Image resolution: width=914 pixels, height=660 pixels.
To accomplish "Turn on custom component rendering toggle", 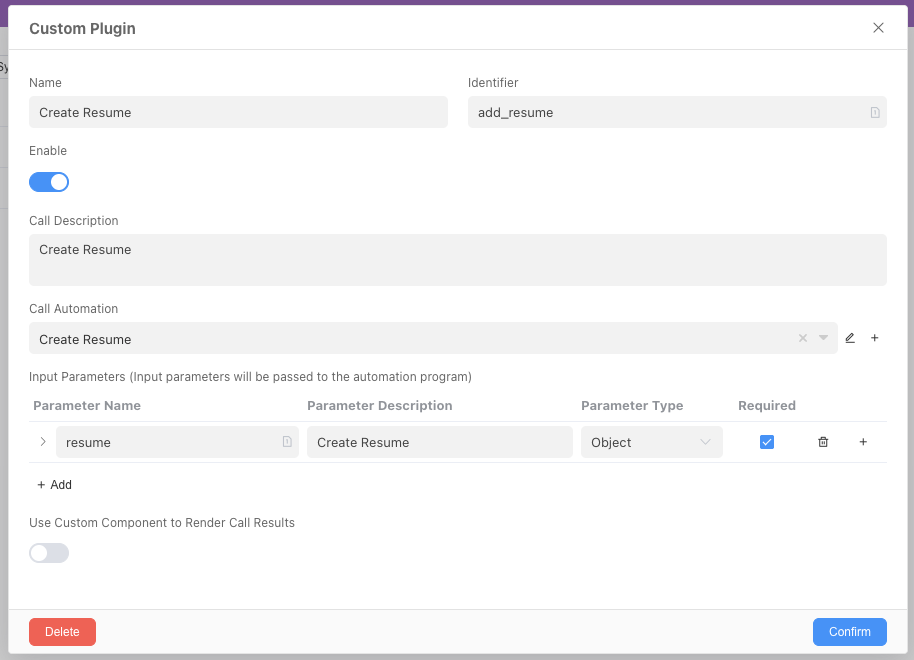I will [x=49, y=552].
